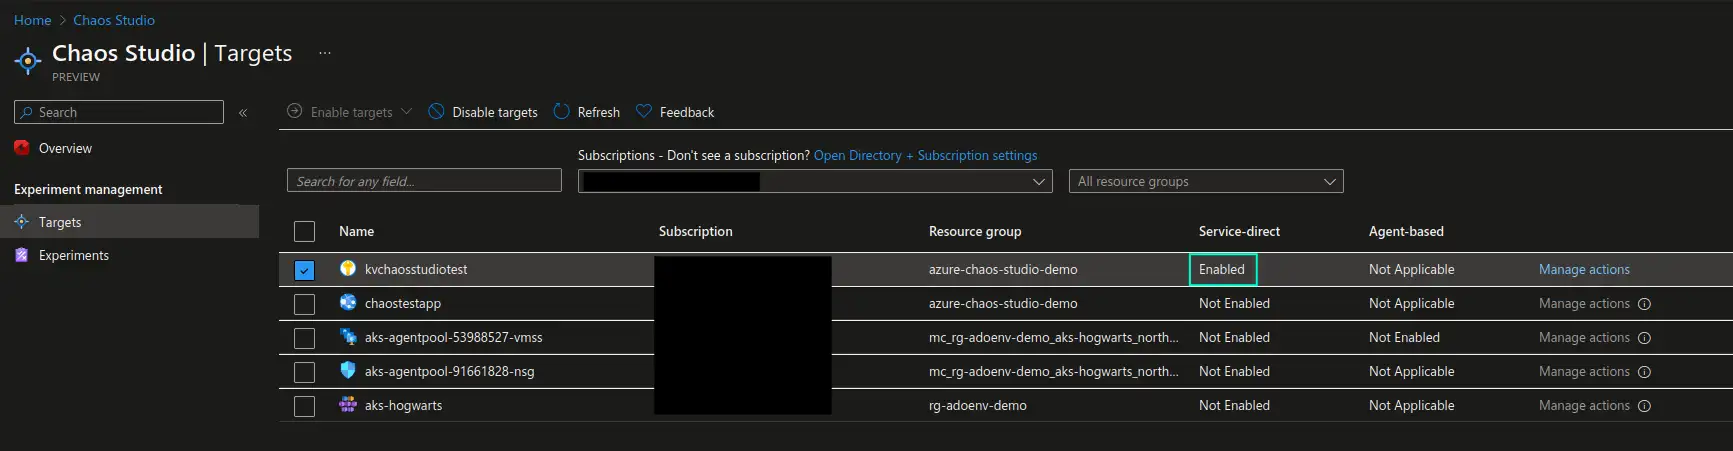The height and width of the screenshot is (451, 1733).
Task: Click the shield icon for aks-agentpool-91661828-nsg
Action: pyautogui.click(x=348, y=370)
